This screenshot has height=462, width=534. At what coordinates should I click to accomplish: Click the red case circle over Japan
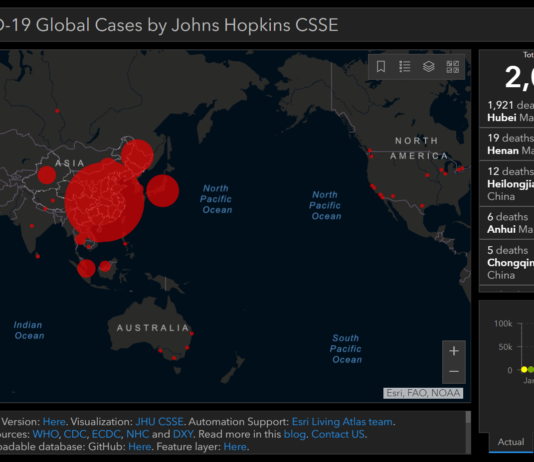click(x=162, y=191)
